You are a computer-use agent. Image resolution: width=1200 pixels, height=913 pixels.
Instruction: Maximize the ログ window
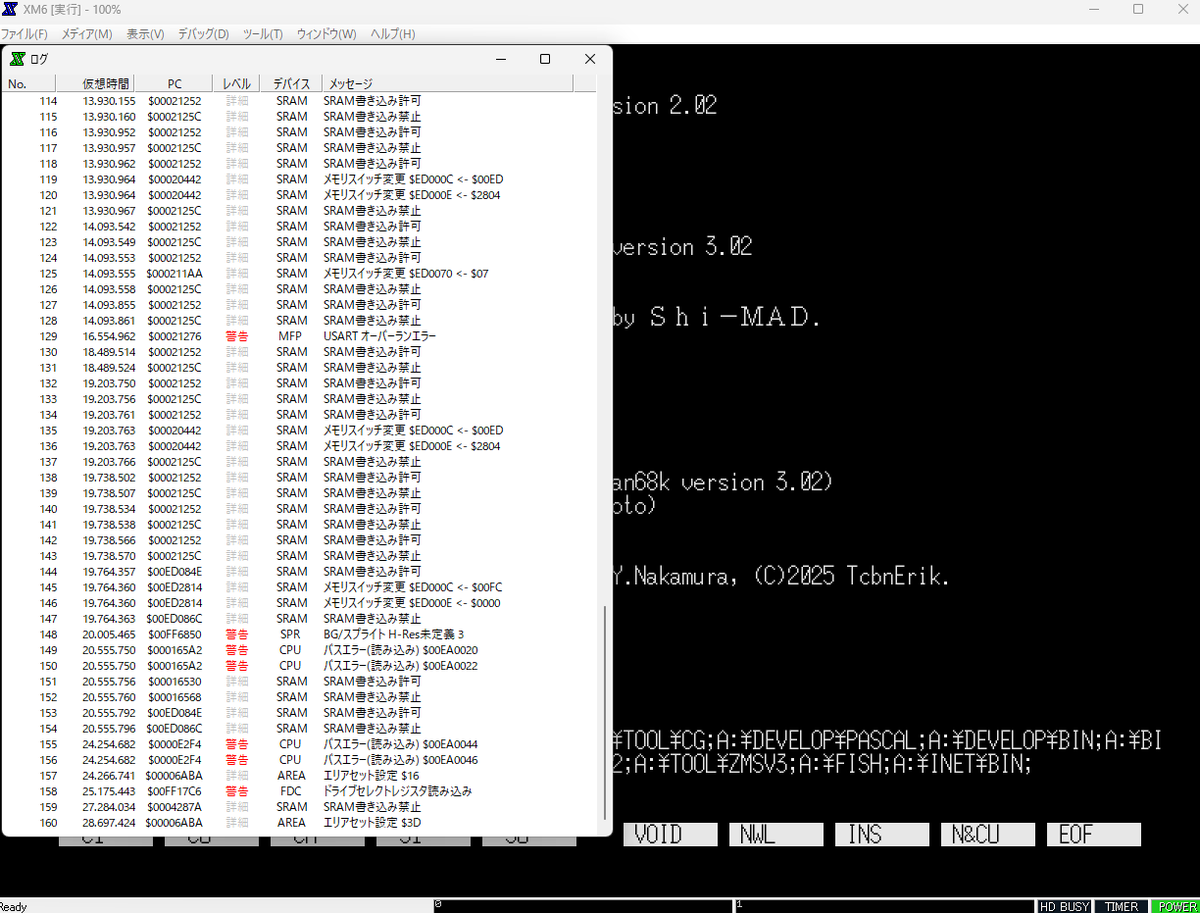coord(545,59)
